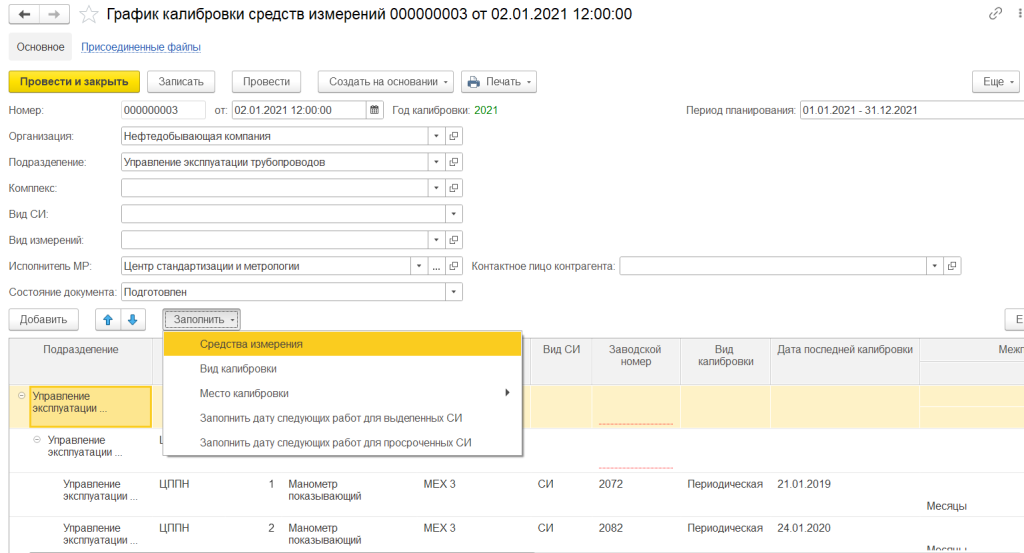Choose Средства измерения from Заполнить menu
This screenshot has height=553, width=1024.
coord(251,344)
